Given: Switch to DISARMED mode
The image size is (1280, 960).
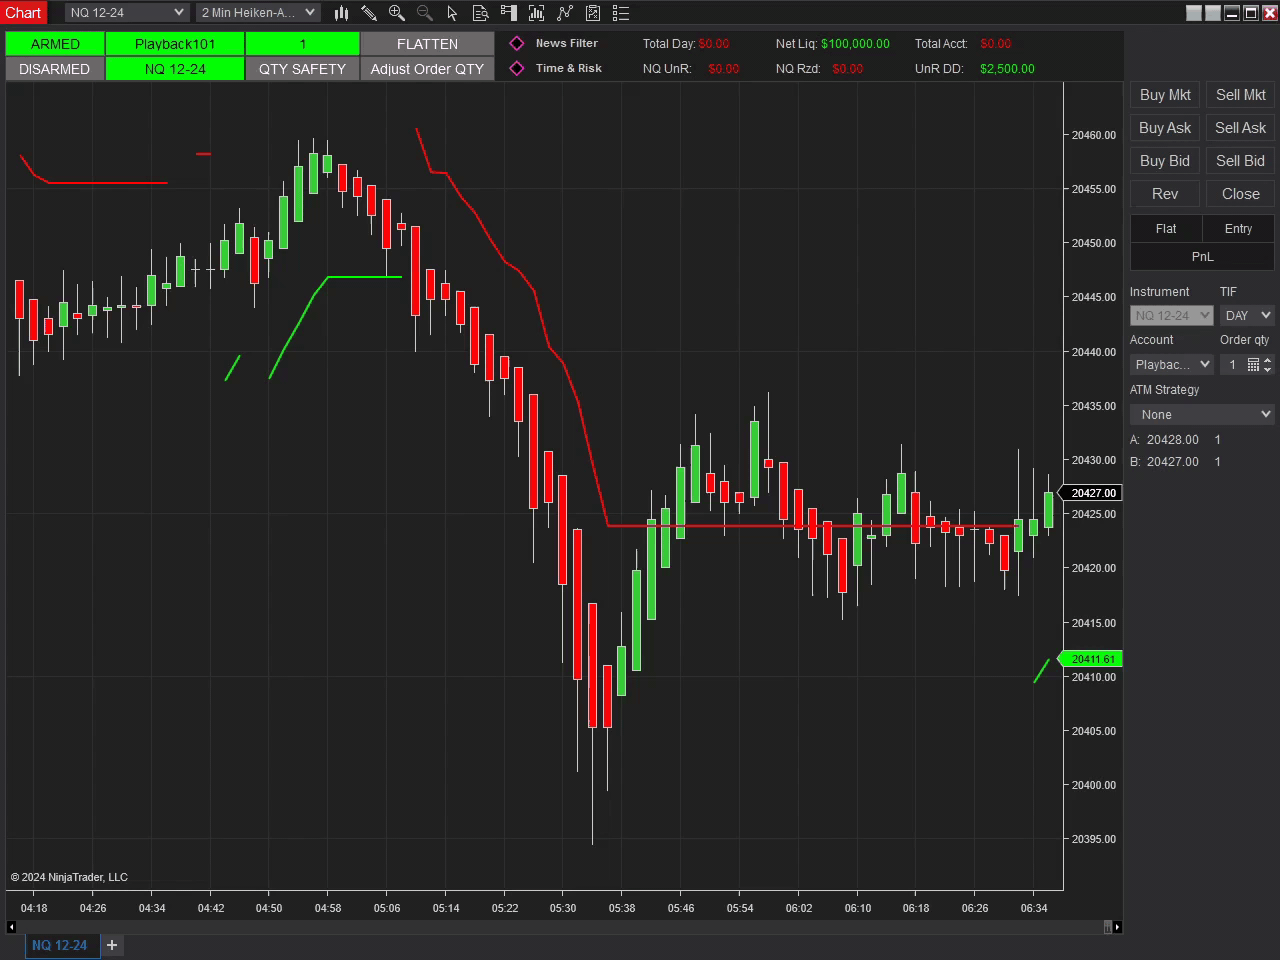Looking at the screenshot, I should pos(54,69).
